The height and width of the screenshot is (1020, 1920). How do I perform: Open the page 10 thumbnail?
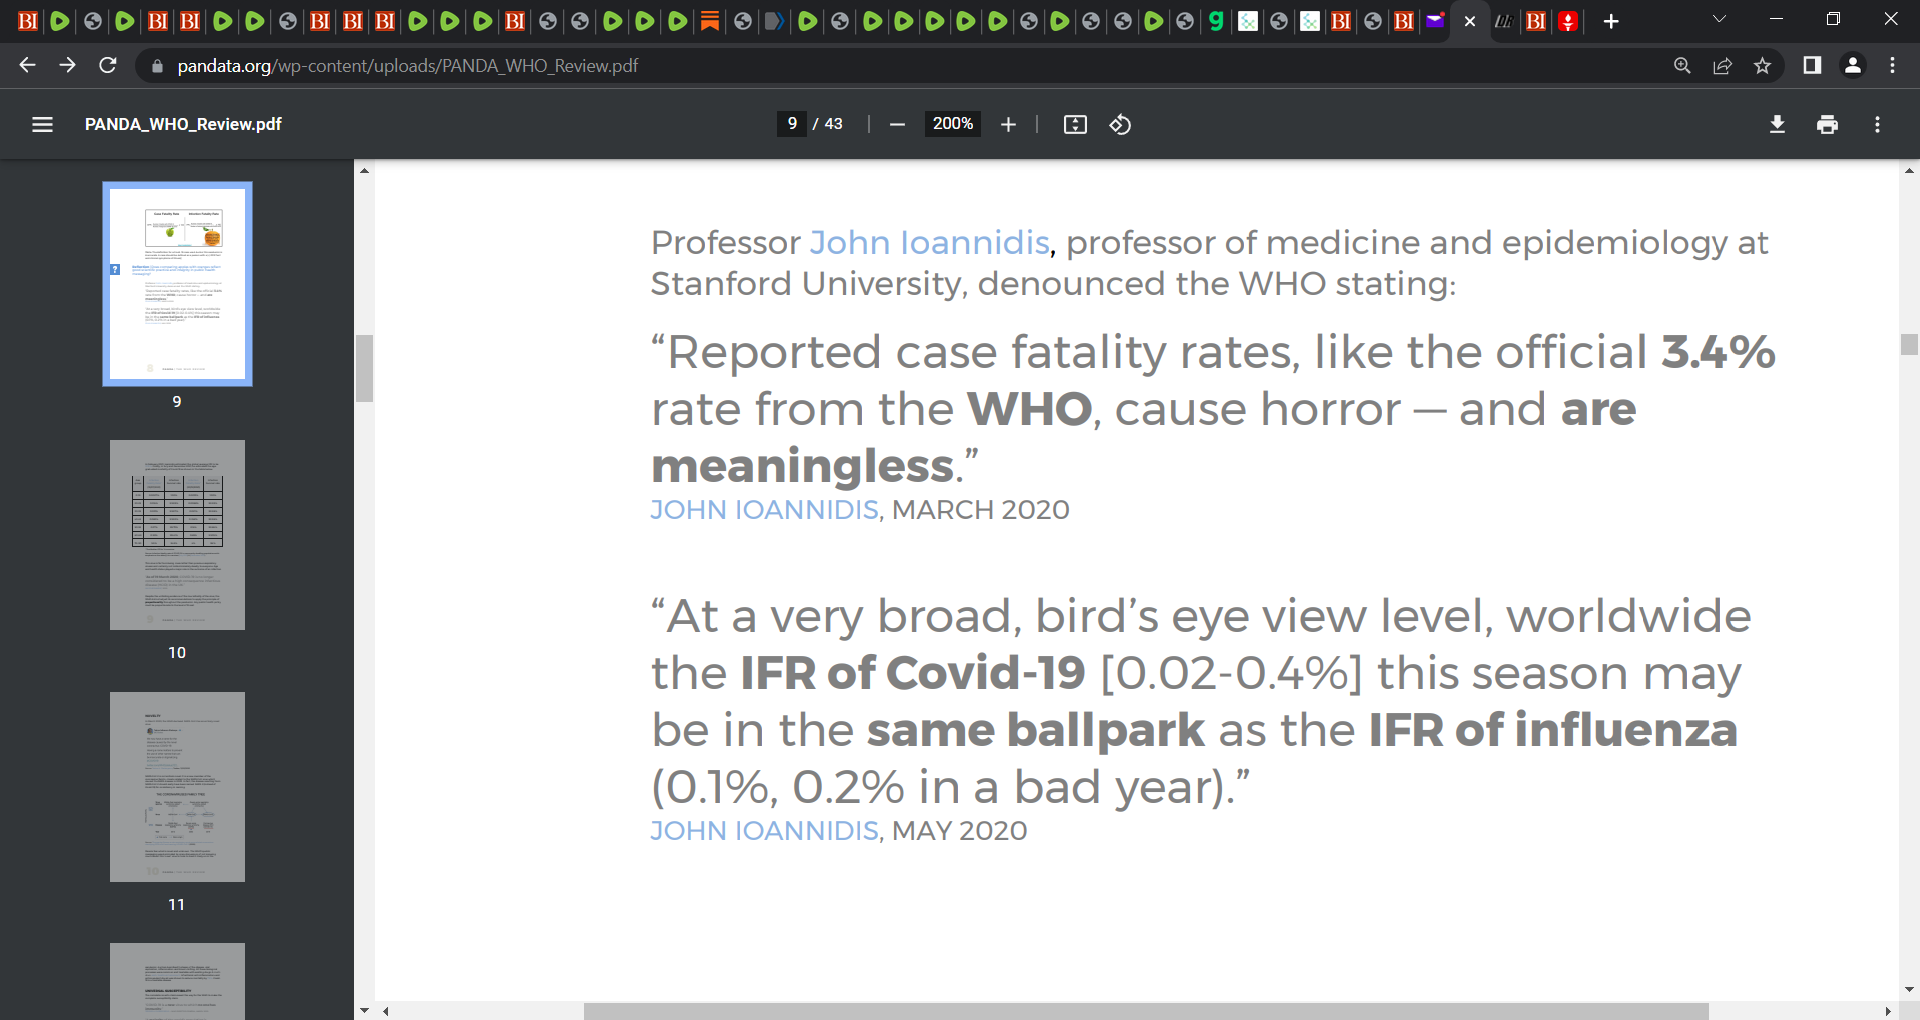click(177, 535)
